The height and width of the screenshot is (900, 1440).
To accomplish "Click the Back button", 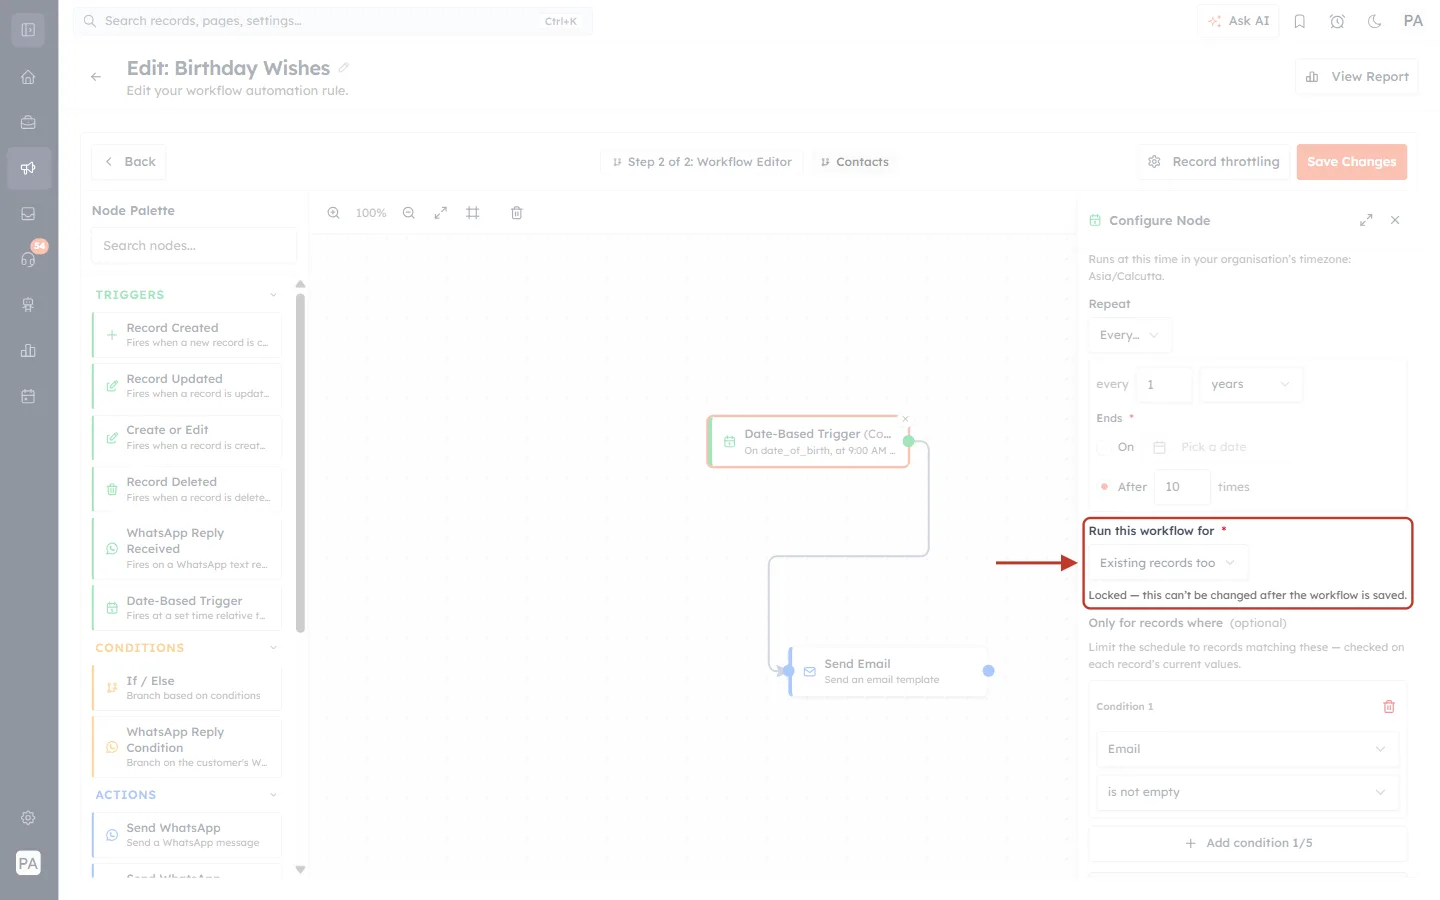I will click(129, 162).
